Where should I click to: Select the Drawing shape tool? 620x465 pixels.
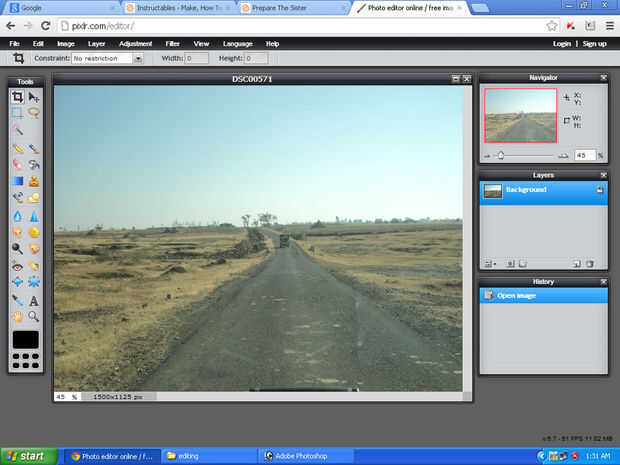tap(34, 197)
